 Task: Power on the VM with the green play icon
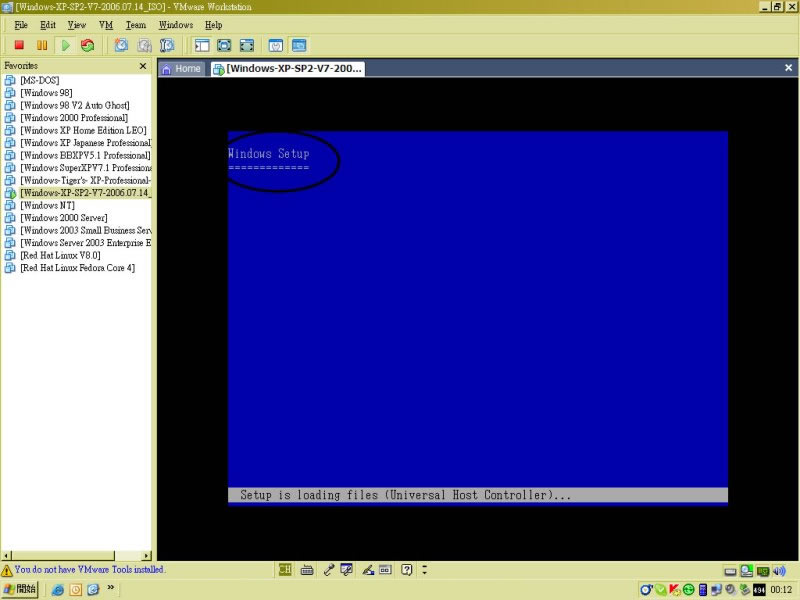coord(65,45)
